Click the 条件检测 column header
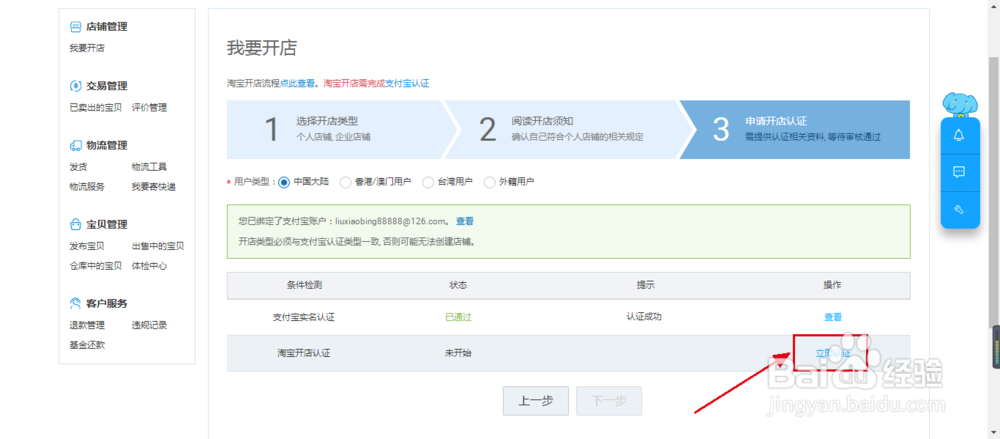This screenshot has width=1000, height=439. [x=304, y=285]
